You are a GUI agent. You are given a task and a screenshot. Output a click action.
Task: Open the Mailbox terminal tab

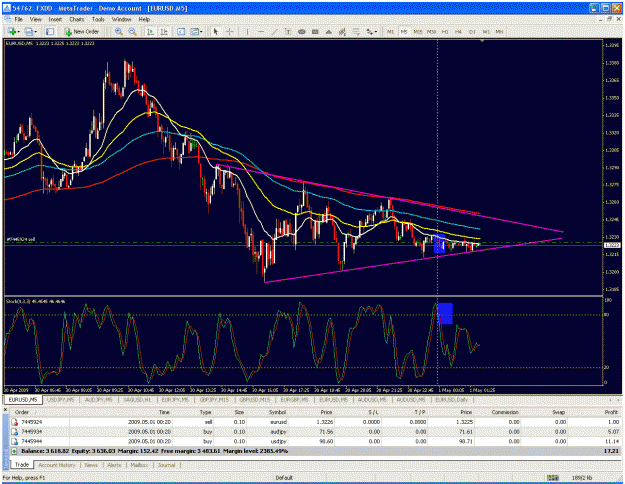coord(140,465)
